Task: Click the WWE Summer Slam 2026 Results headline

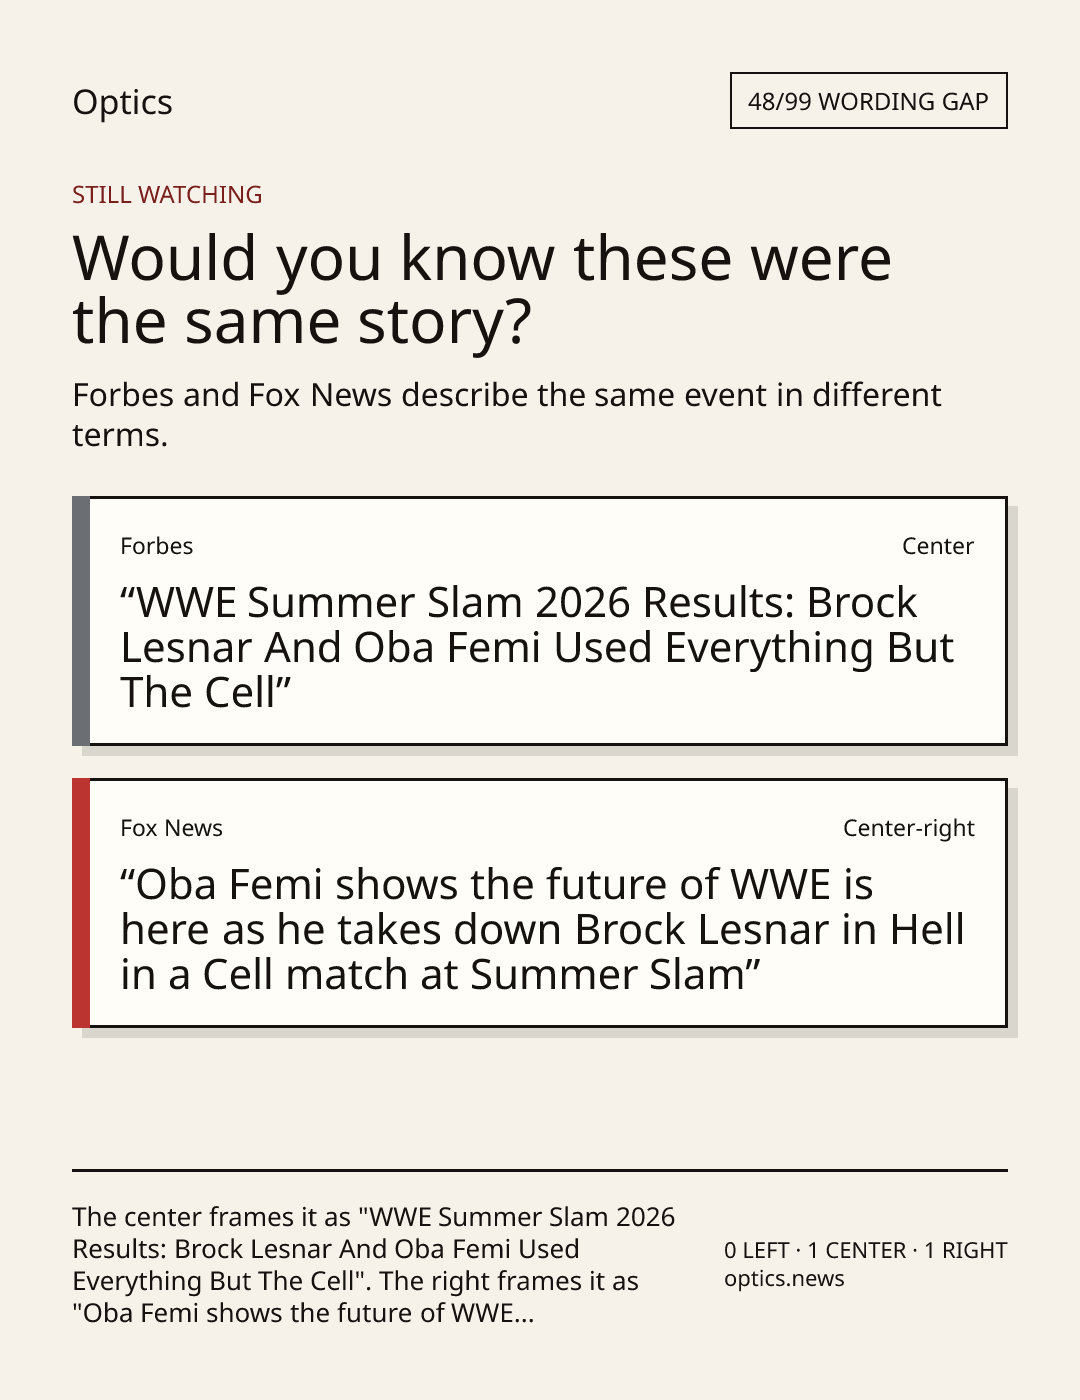Action: coord(537,647)
